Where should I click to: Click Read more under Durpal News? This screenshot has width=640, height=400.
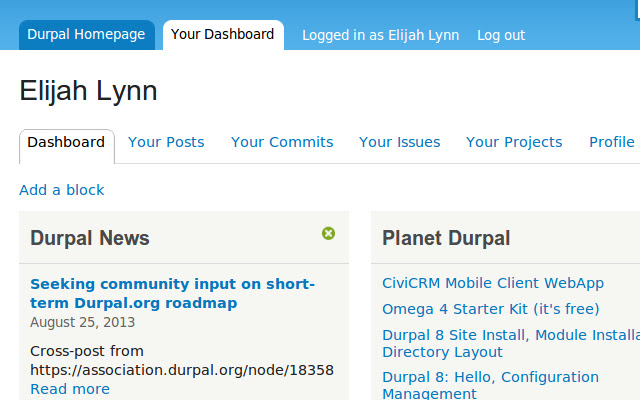click(70, 389)
